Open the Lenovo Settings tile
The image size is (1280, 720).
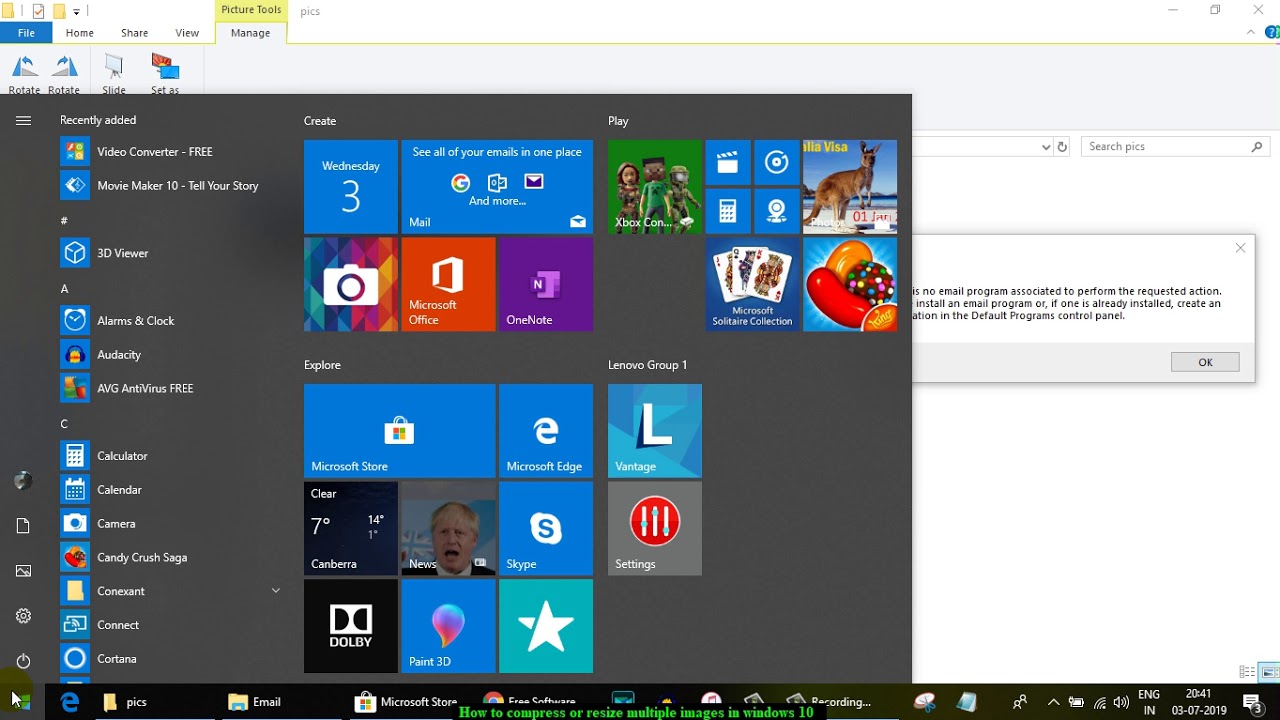click(x=655, y=529)
